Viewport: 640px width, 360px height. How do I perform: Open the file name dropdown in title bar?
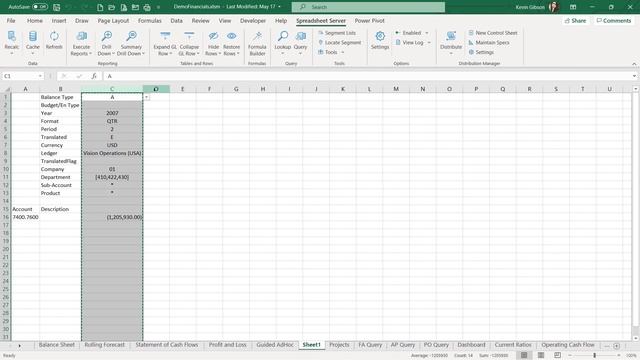coord(279,7)
